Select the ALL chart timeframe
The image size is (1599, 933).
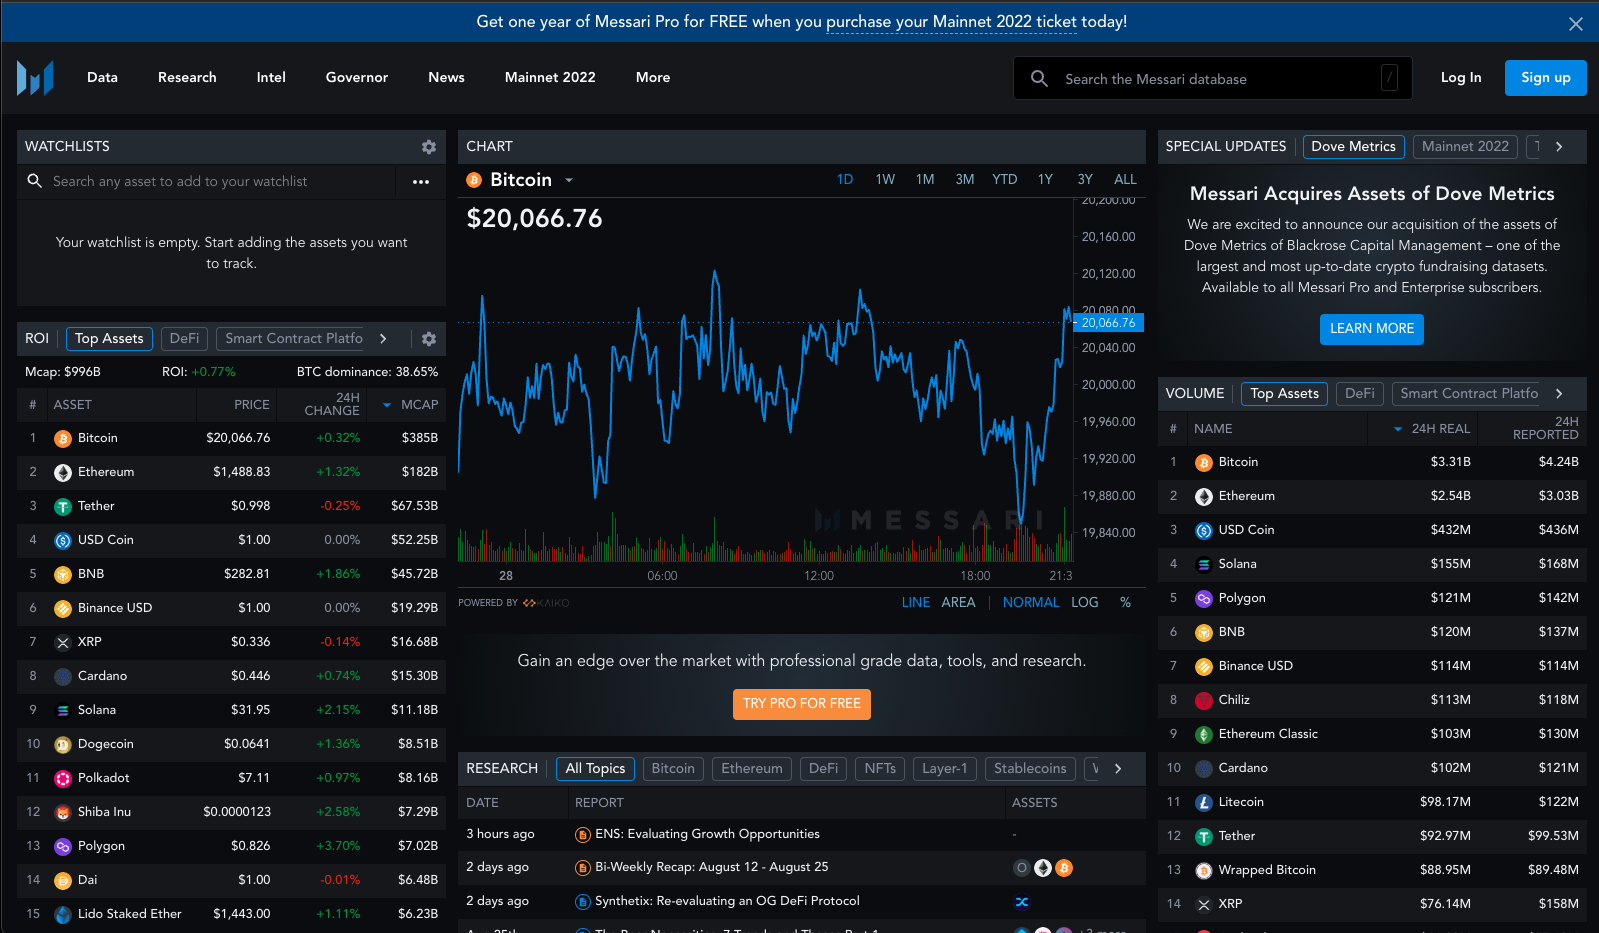(x=1125, y=179)
